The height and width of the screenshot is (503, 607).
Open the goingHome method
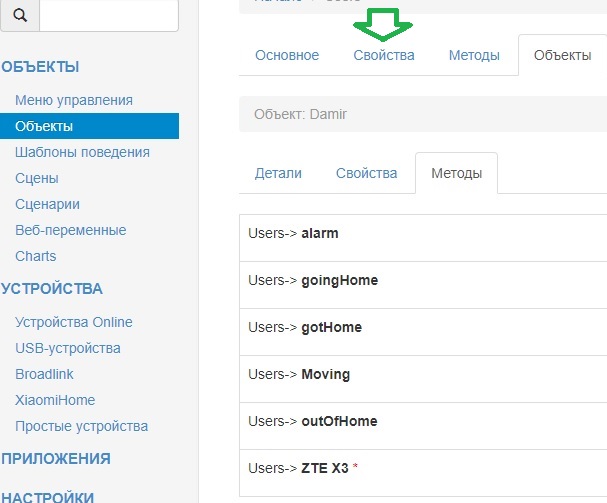click(x=339, y=281)
